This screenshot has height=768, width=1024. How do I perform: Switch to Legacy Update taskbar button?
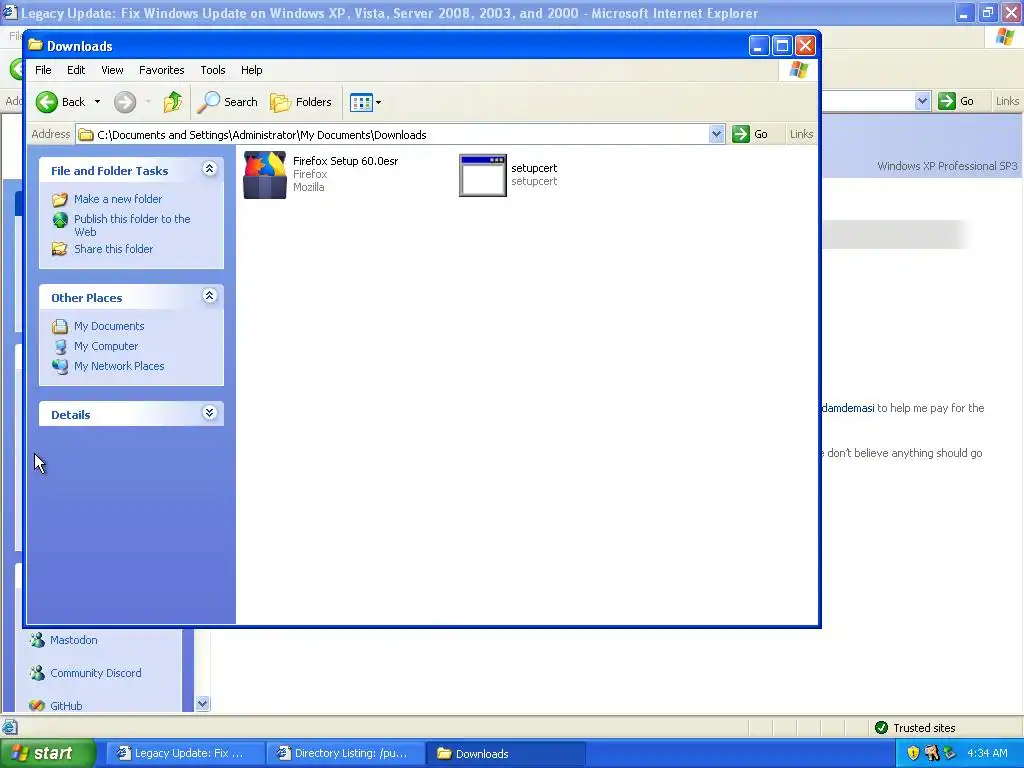pos(184,754)
